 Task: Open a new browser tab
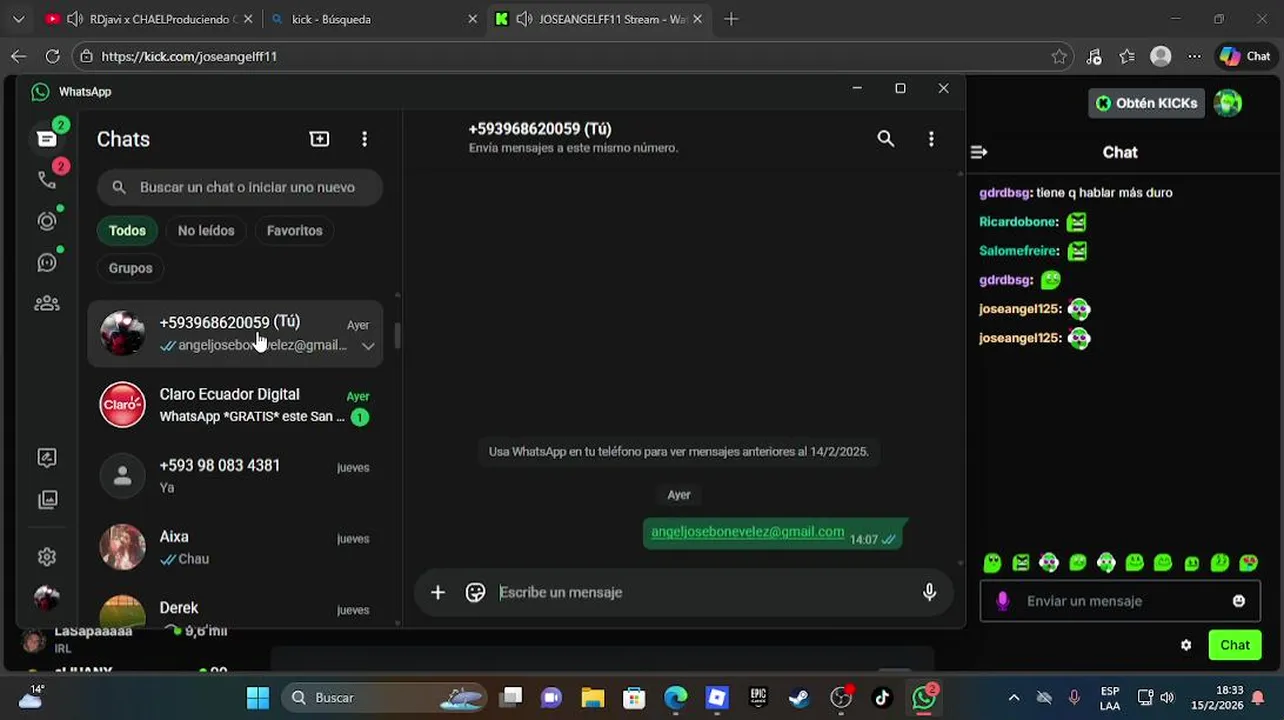(x=731, y=19)
